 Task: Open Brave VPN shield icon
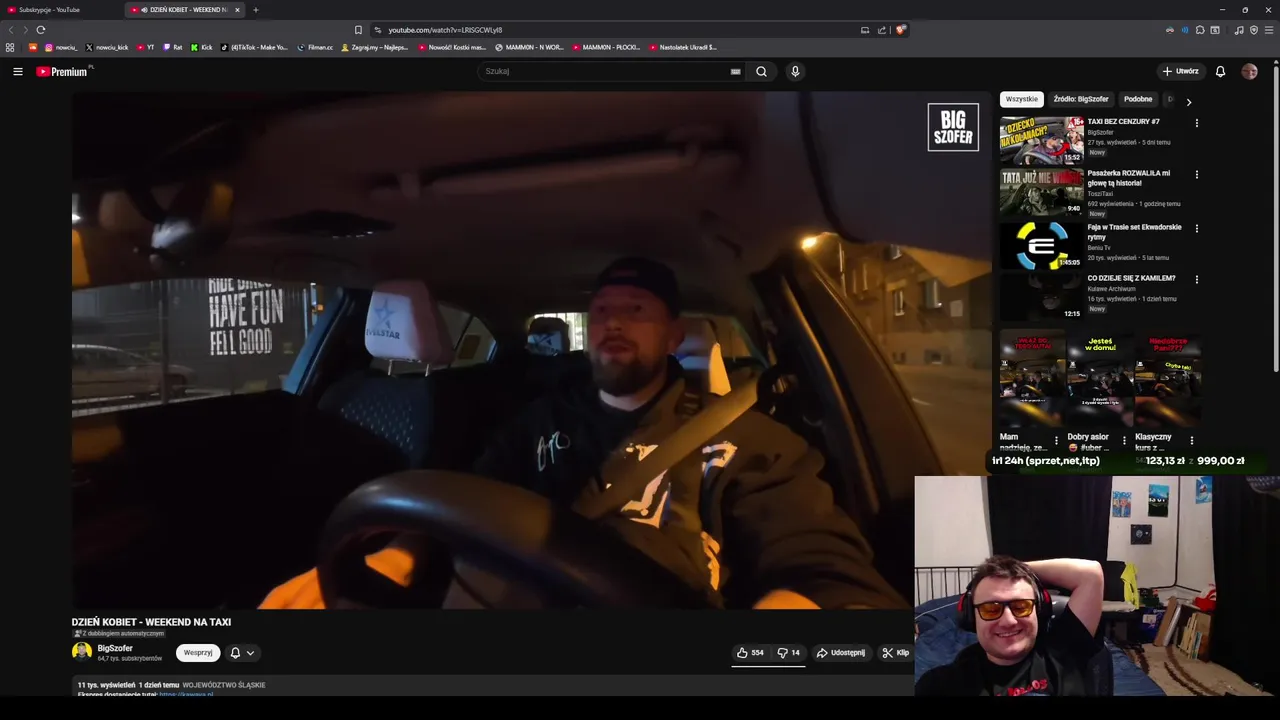pos(1254,30)
